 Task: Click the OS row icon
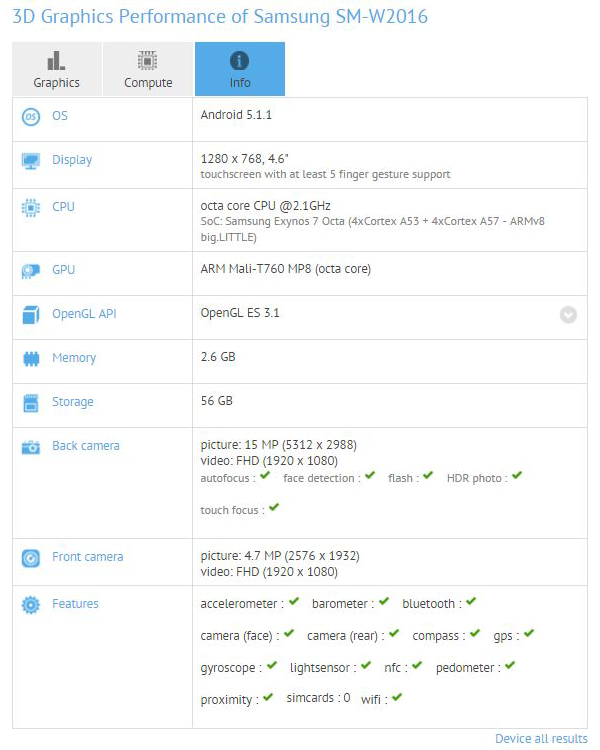(31, 116)
